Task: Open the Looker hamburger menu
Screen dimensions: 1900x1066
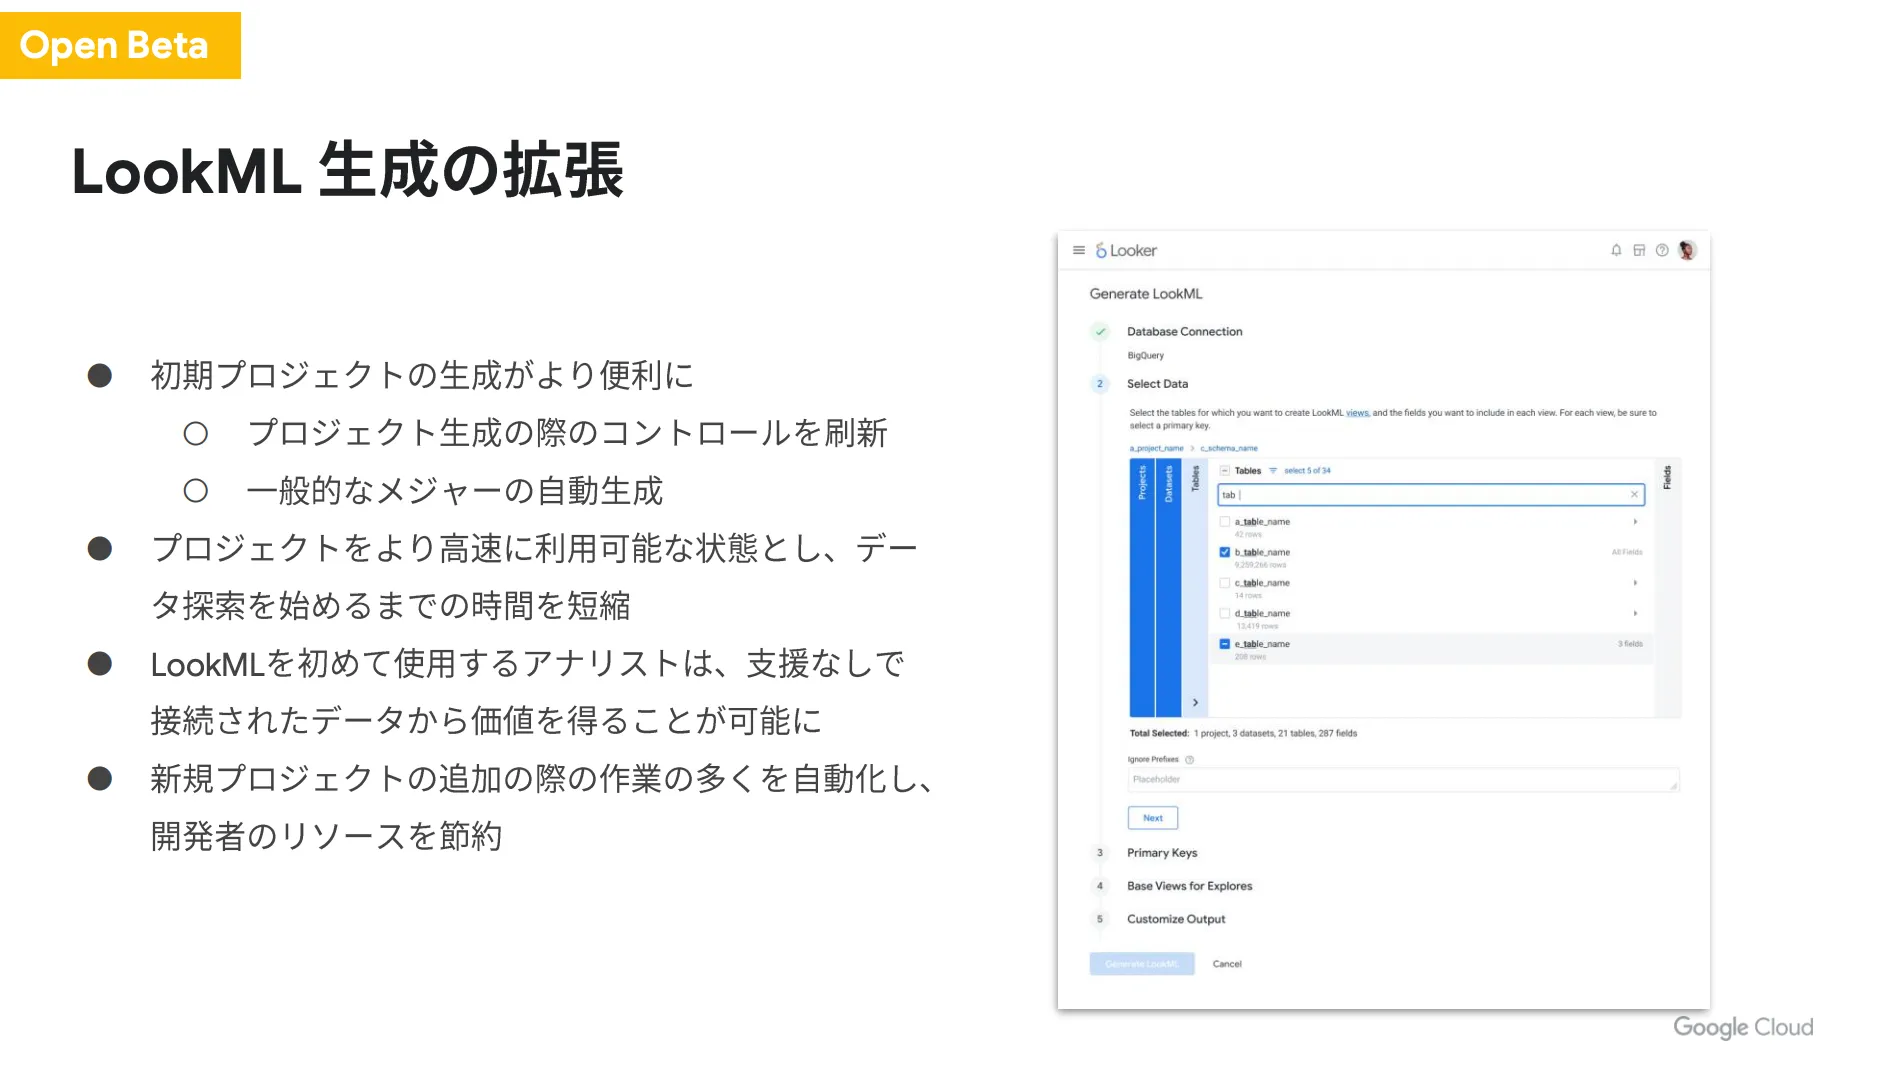Action: 1079,250
